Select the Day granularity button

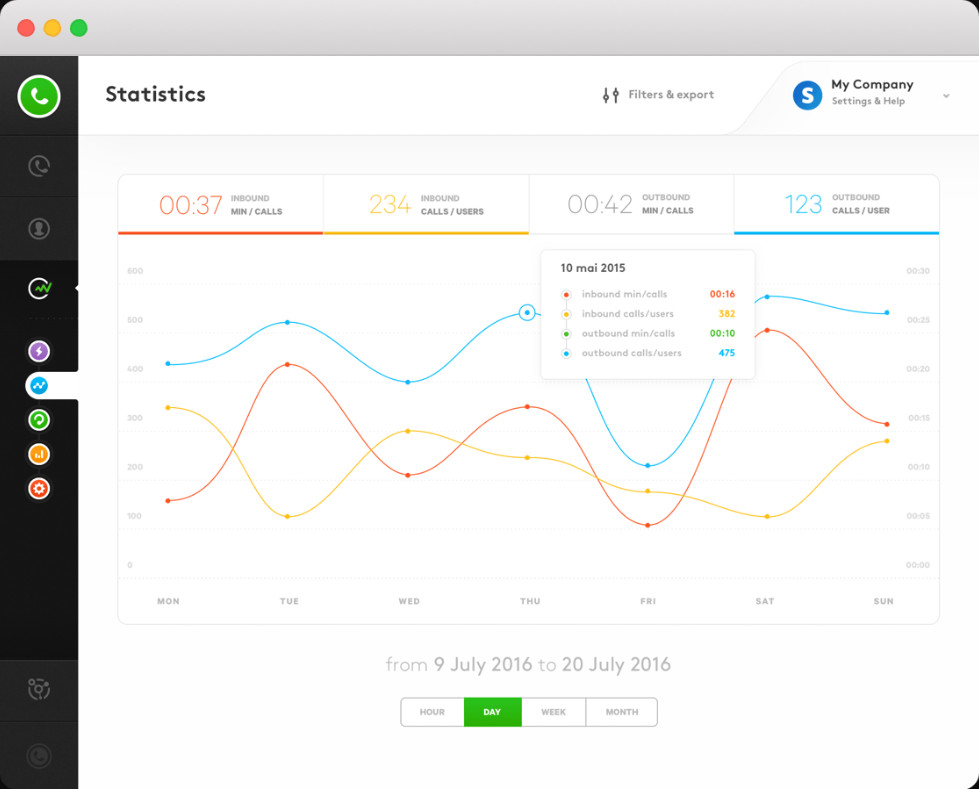pyautogui.click(x=492, y=712)
